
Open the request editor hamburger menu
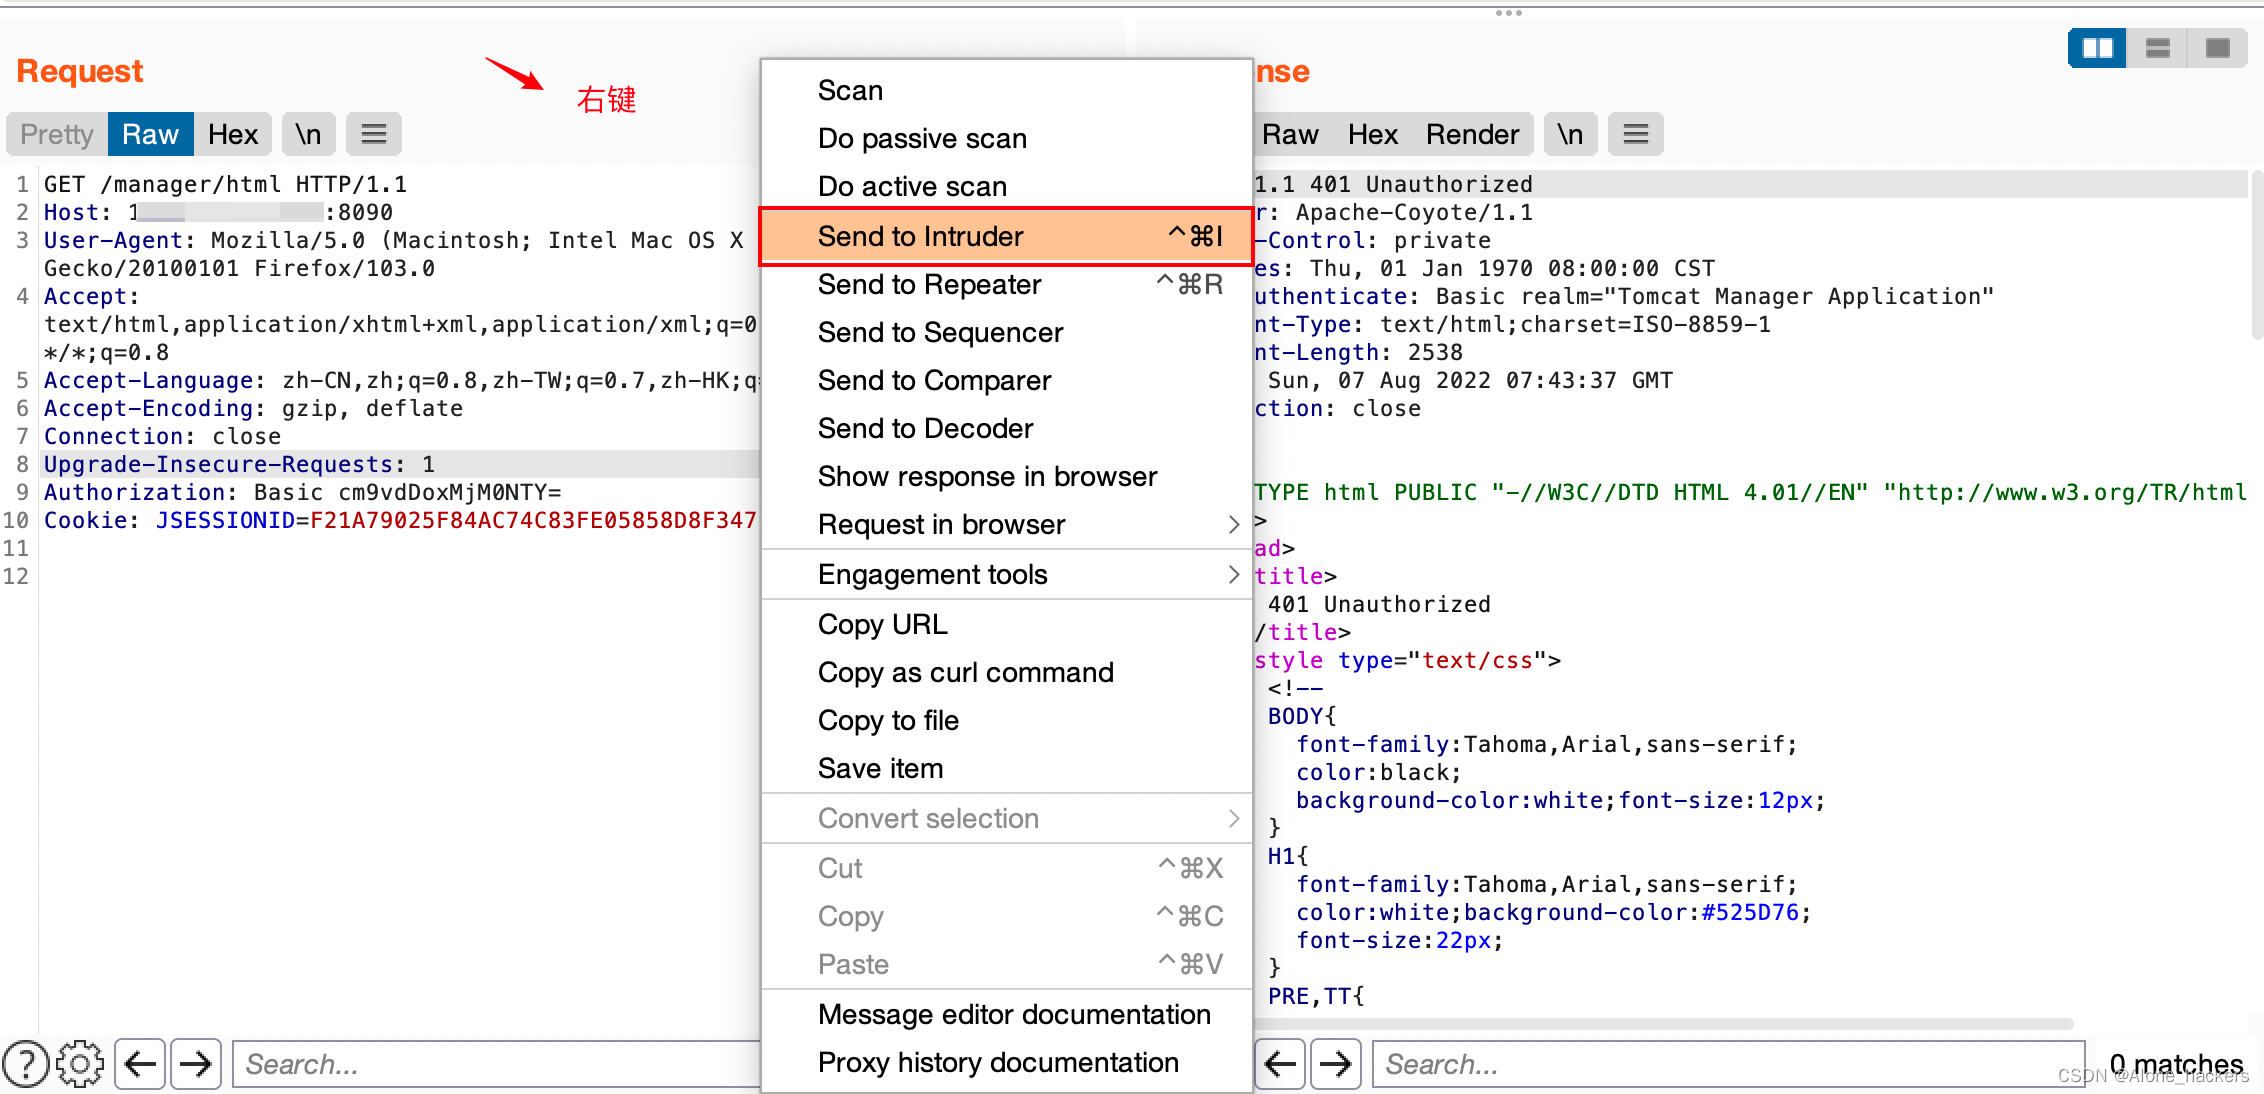point(374,134)
